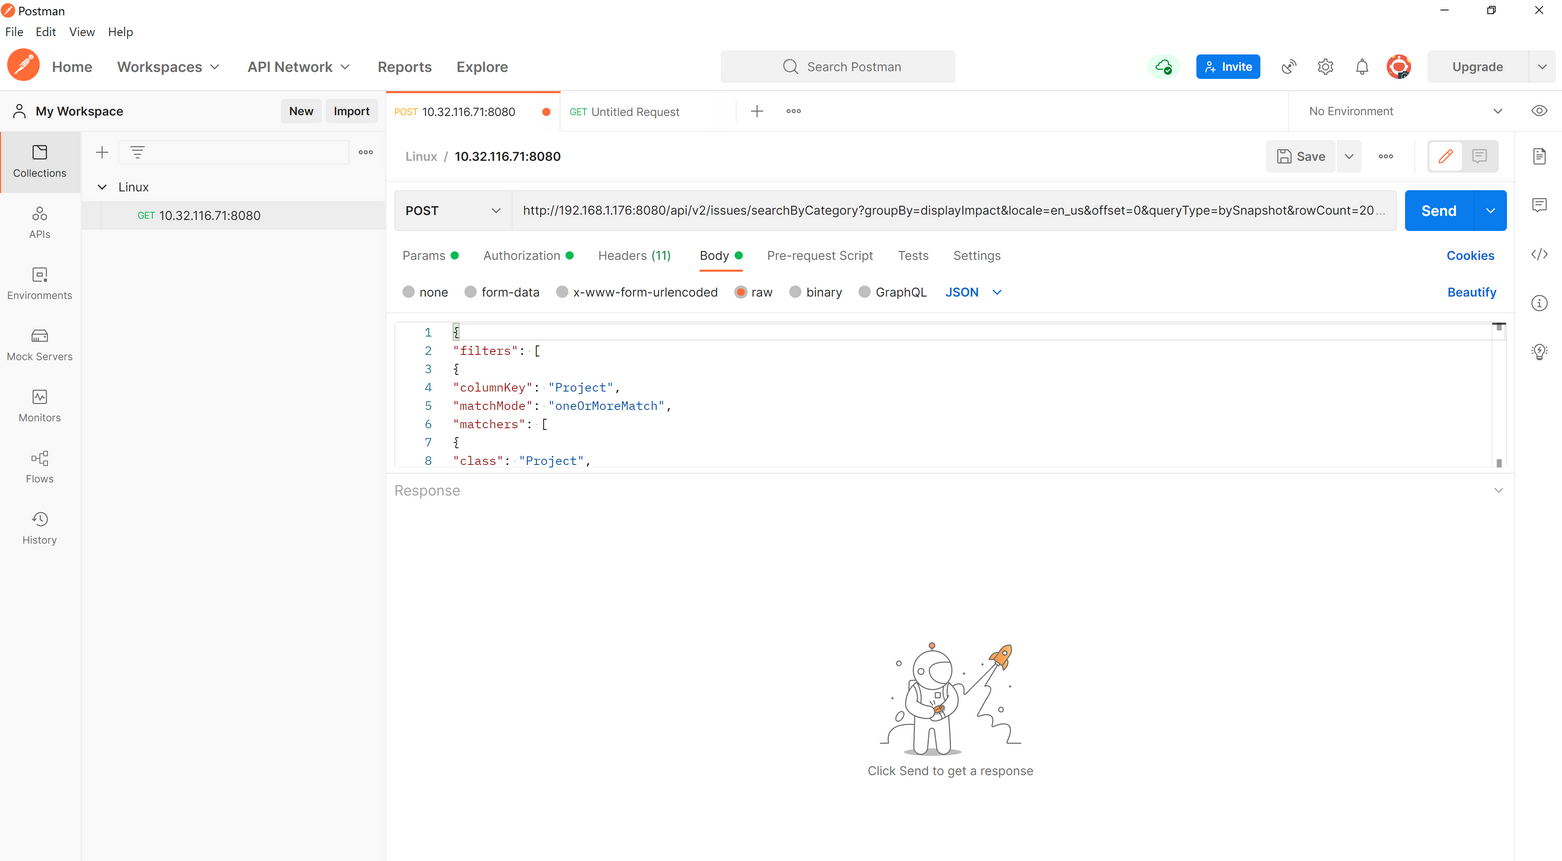Open the notifications bell
Viewport: 1562px width, 861px height.
1362,67
